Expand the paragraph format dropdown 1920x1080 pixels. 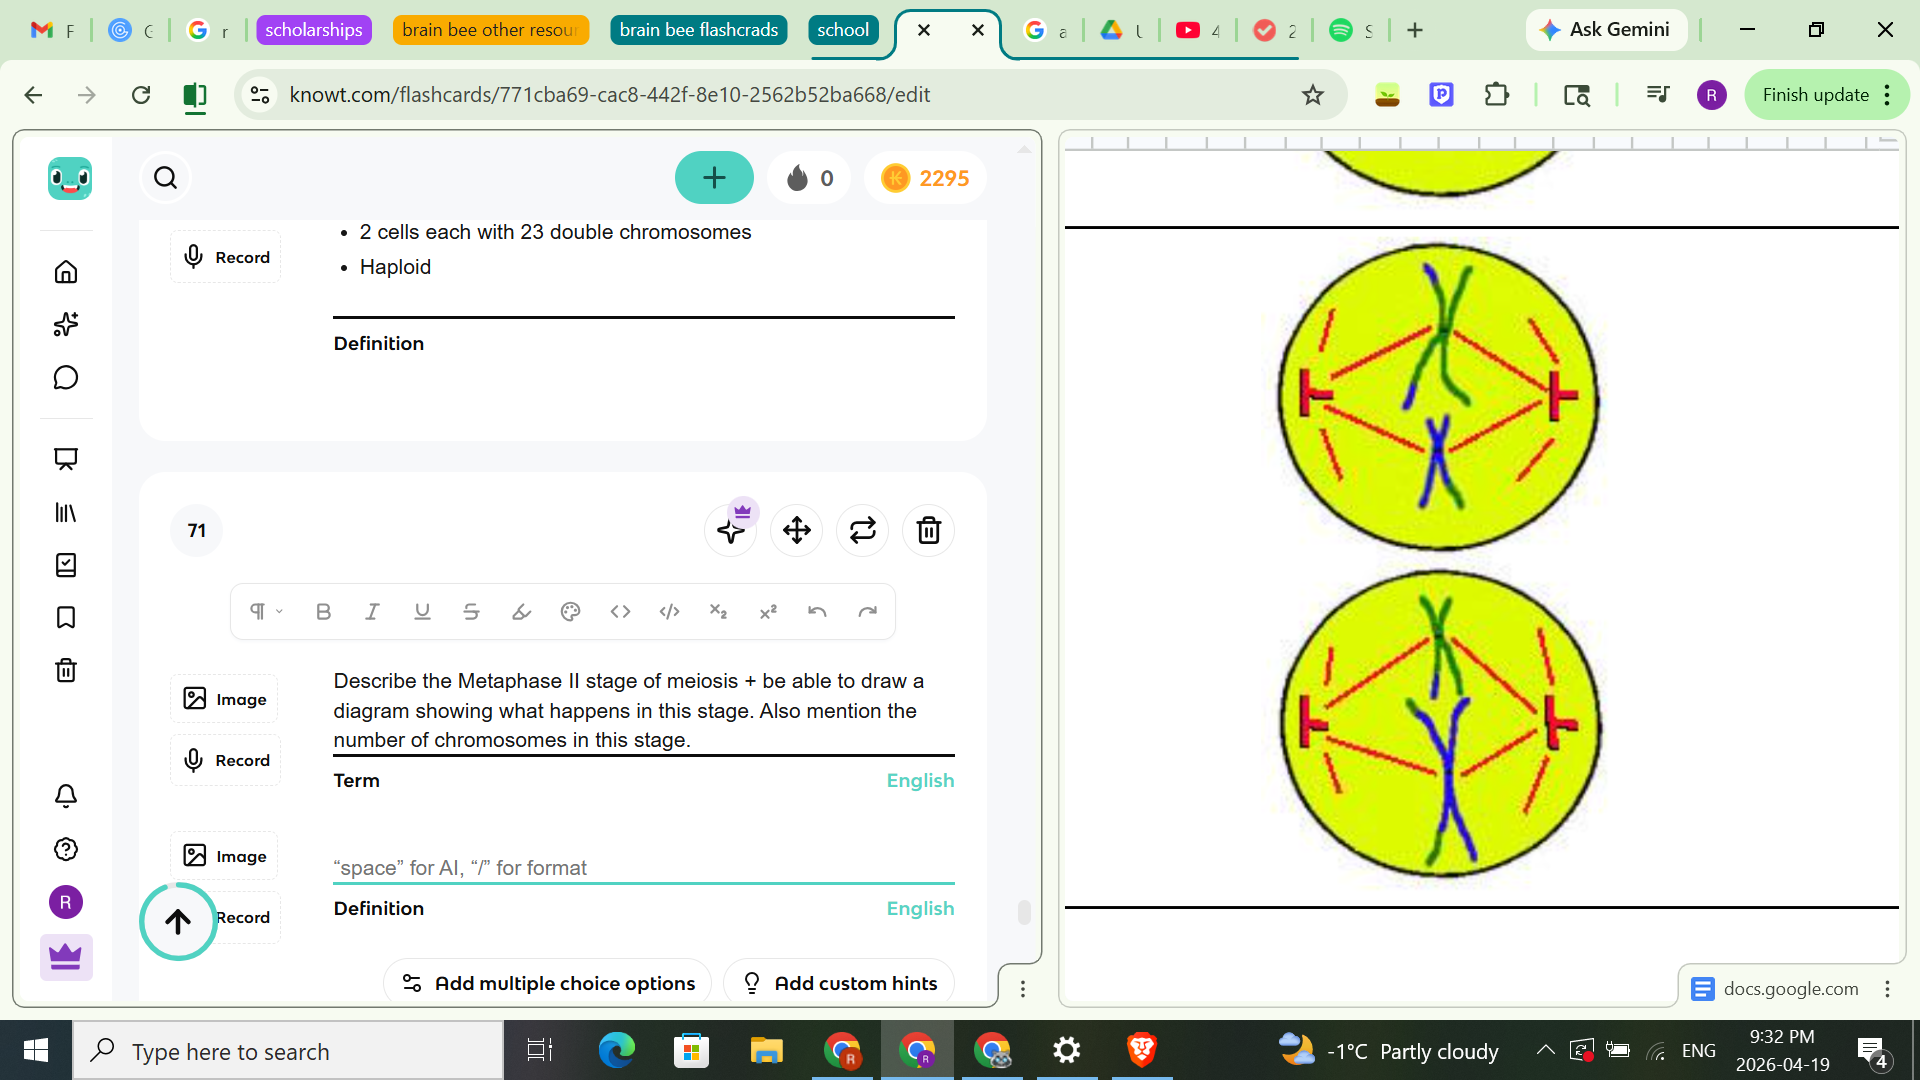pyautogui.click(x=263, y=611)
